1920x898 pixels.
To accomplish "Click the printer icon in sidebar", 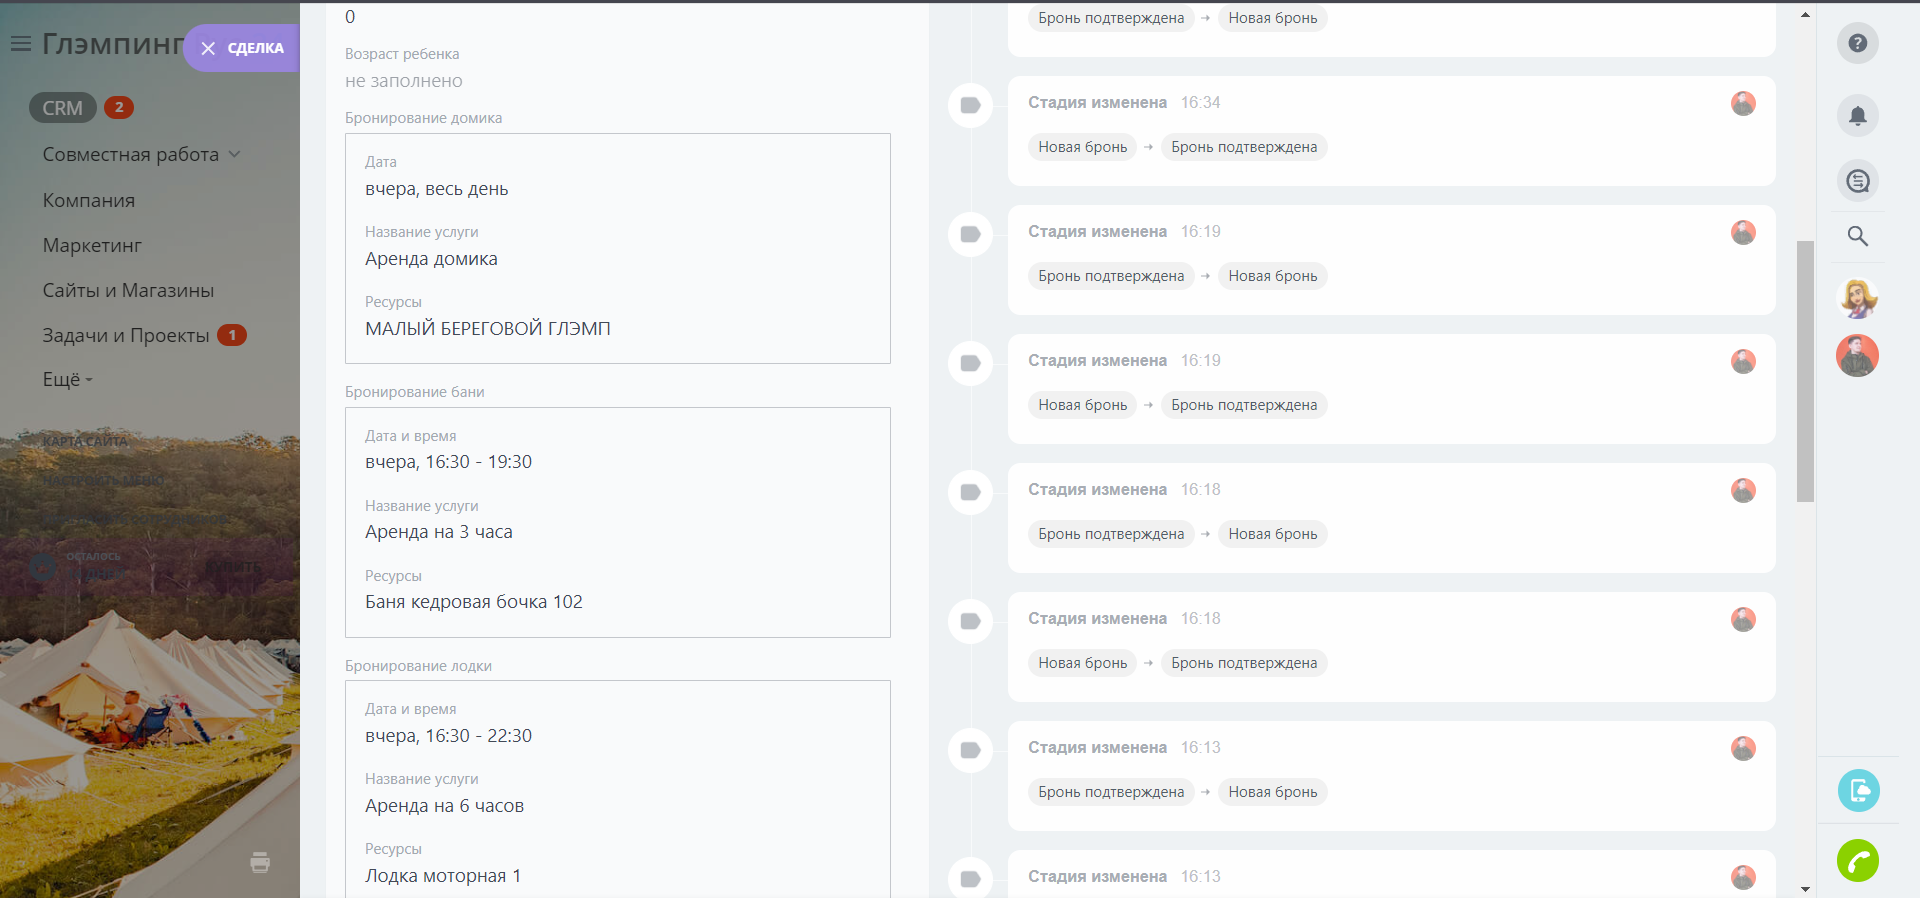I will tap(260, 862).
